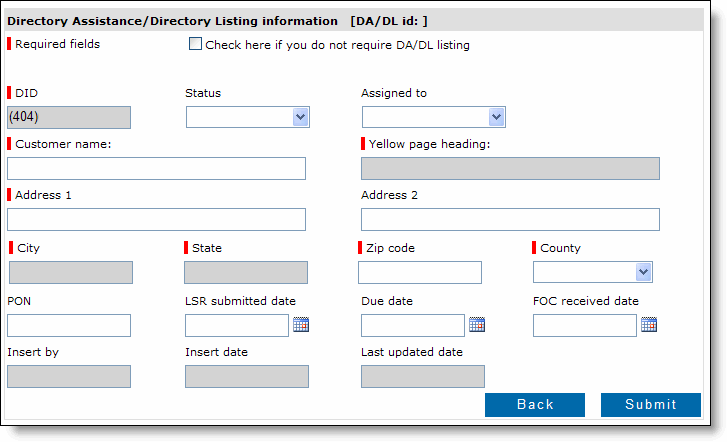Click the Yellow page heading field

click(510, 168)
